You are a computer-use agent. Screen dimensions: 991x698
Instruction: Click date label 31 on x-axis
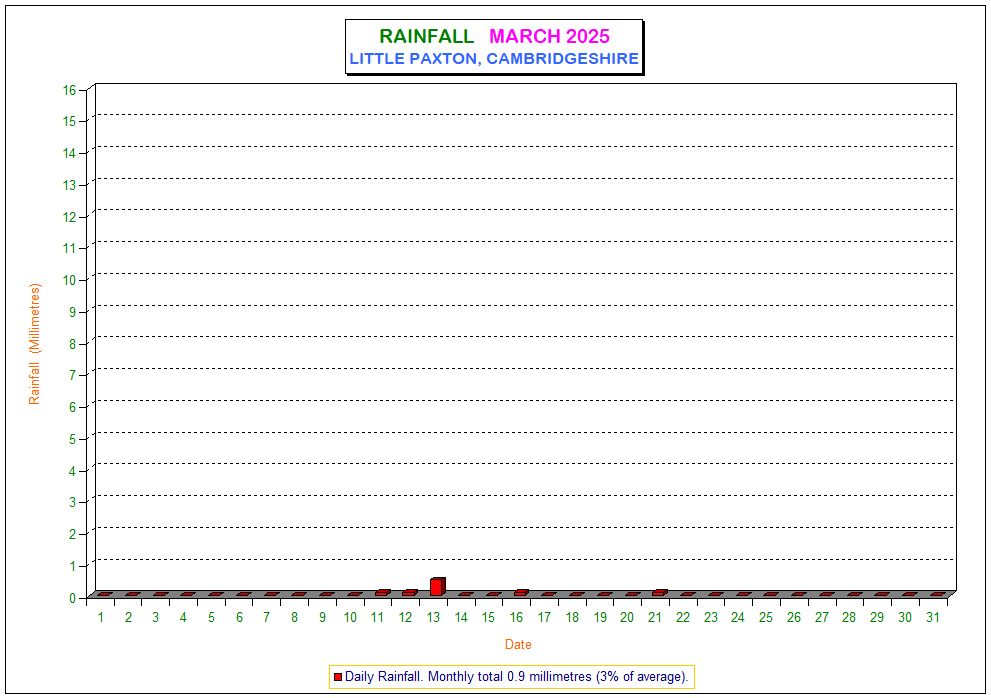tap(932, 618)
